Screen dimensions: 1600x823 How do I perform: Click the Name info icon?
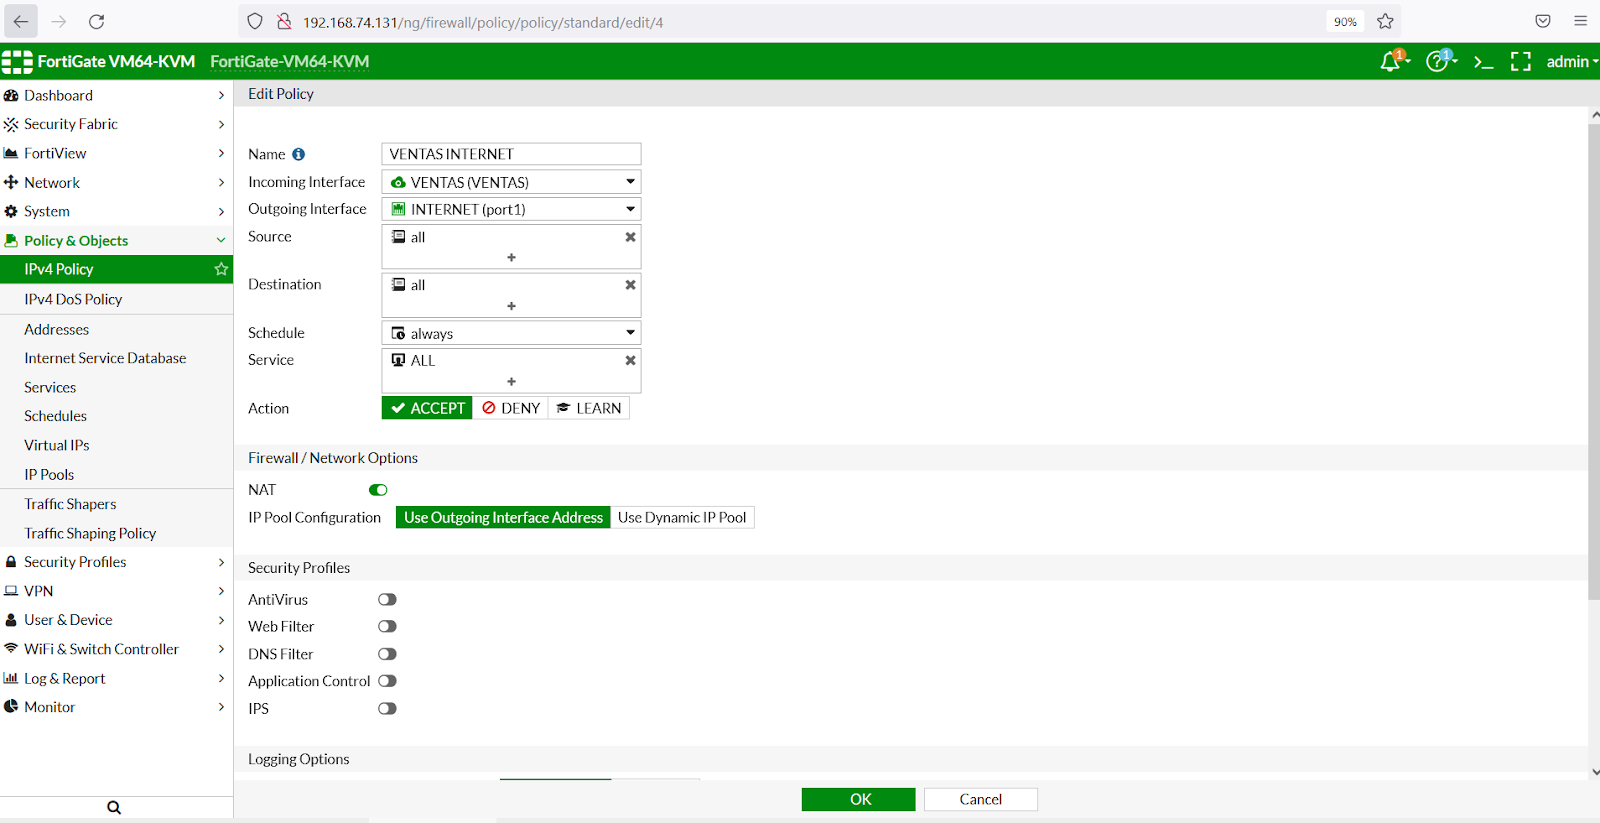[x=298, y=154]
